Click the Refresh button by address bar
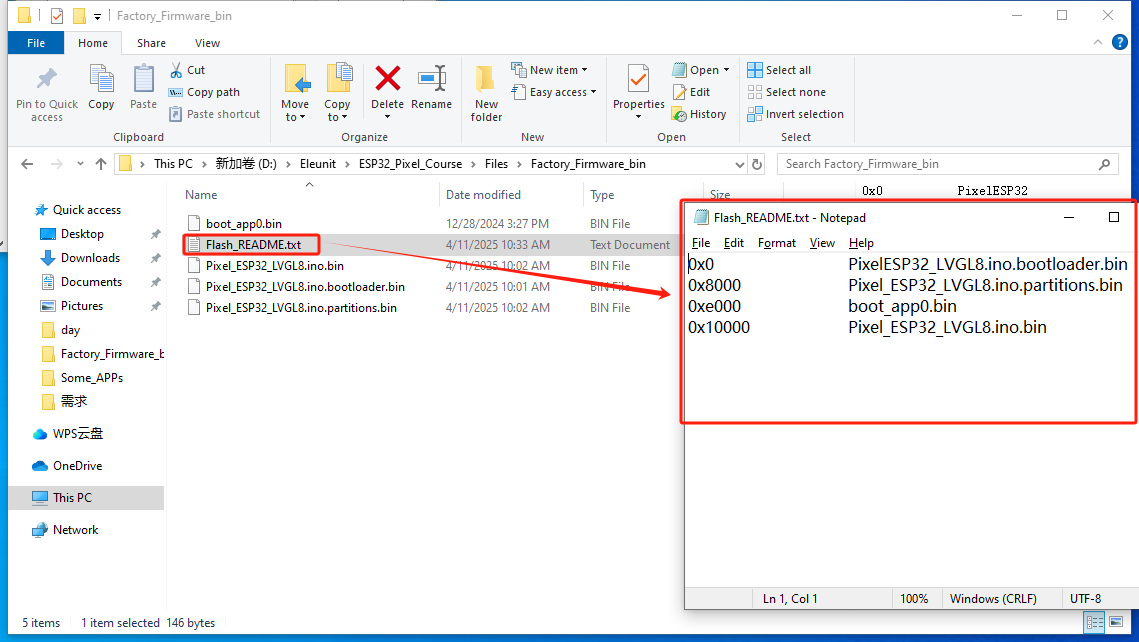Viewport: 1139px width, 642px height. click(x=757, y=164)
